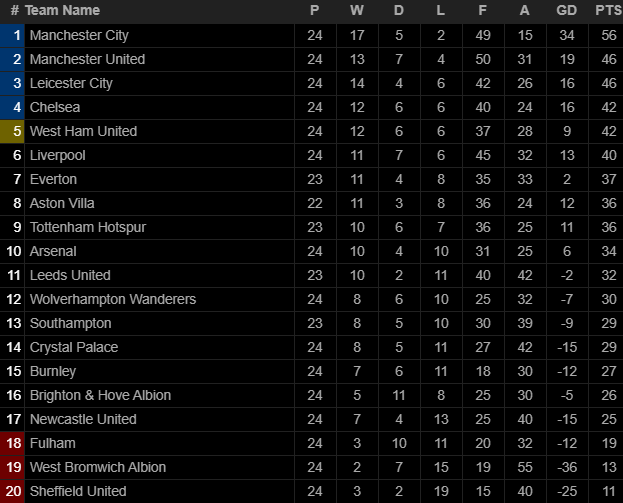Click Tottenham Hotspur in standings
This screenshot has width=623, height=503.
click(88, 227)
